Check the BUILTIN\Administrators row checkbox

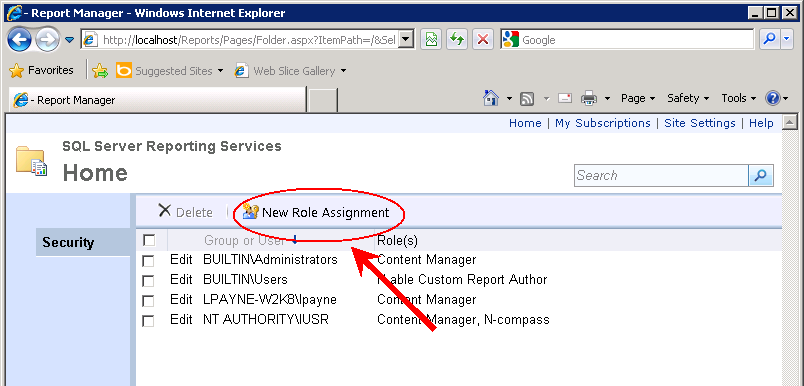148,261
